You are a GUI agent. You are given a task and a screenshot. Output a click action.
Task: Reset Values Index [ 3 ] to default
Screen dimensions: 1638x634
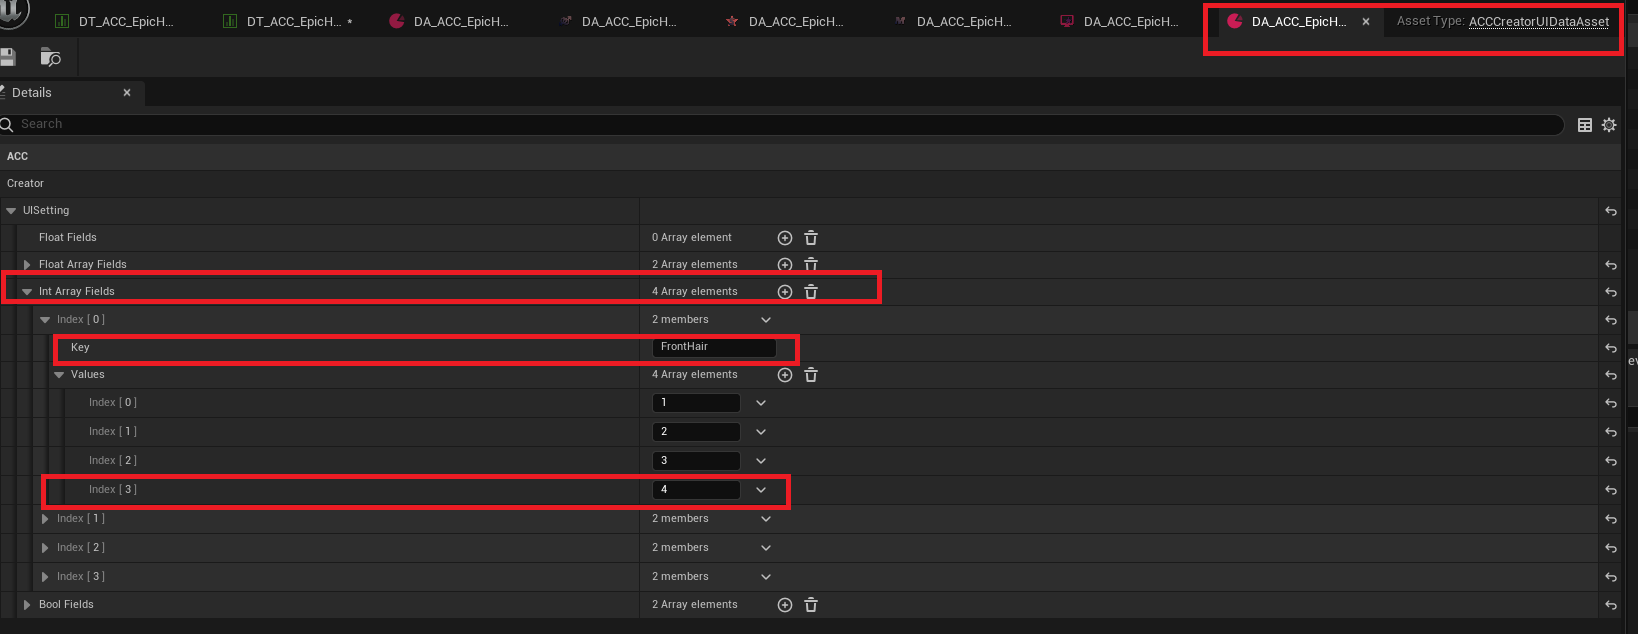[1611, 490]
